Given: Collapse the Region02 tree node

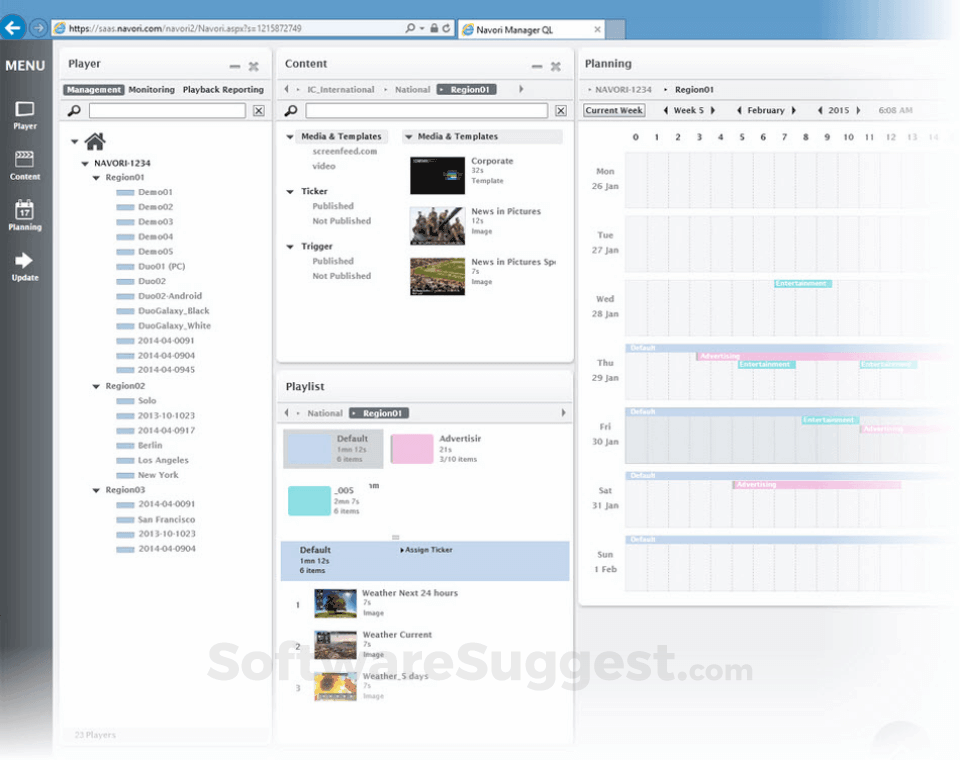Looking at the screenshot, I should pyautogui.click(x=94, y=385).
